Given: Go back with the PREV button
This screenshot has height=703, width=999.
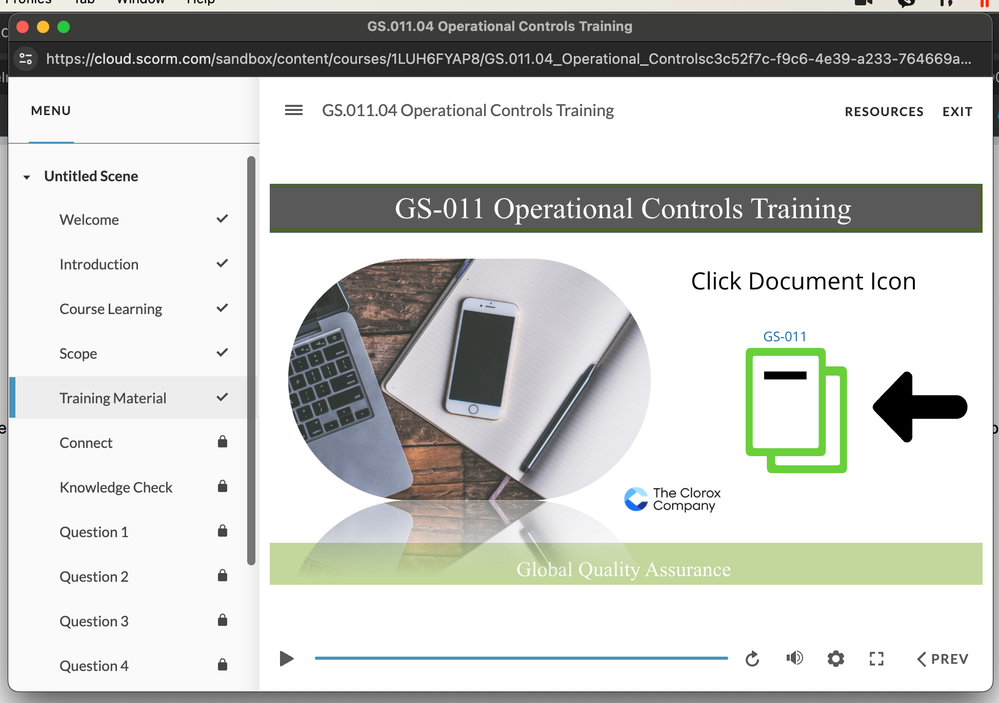Looking at the screenshot, I should (x=942, y=658).
